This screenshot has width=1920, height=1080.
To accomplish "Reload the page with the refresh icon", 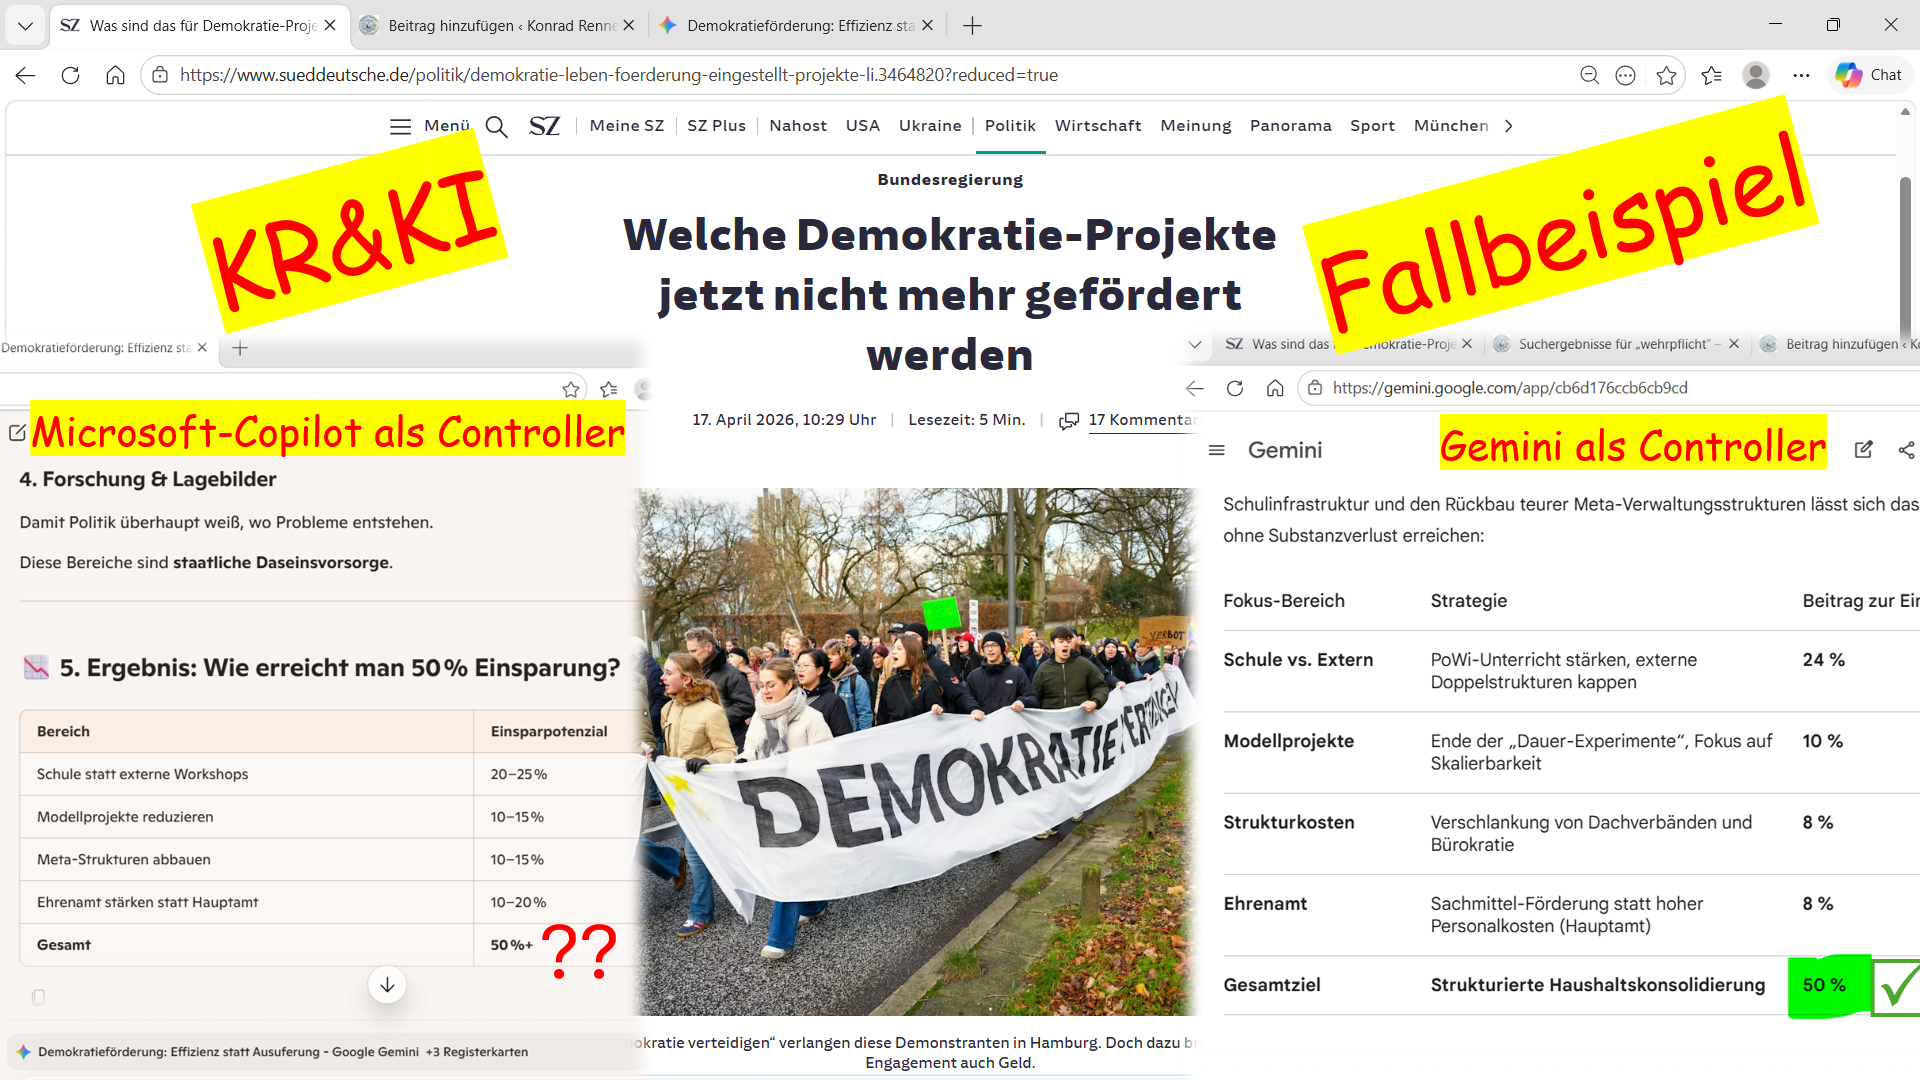I will 70,75.
